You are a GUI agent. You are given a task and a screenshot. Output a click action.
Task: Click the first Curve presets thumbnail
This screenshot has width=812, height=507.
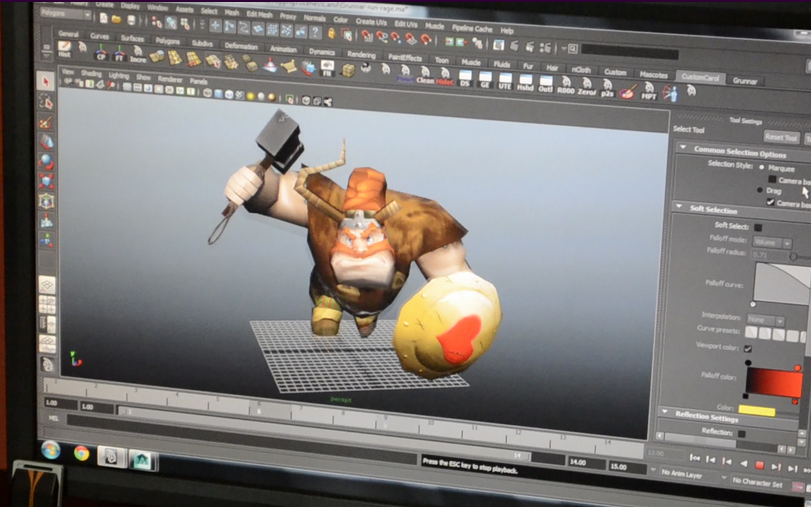pyautogui.click(x=751, y=332)
